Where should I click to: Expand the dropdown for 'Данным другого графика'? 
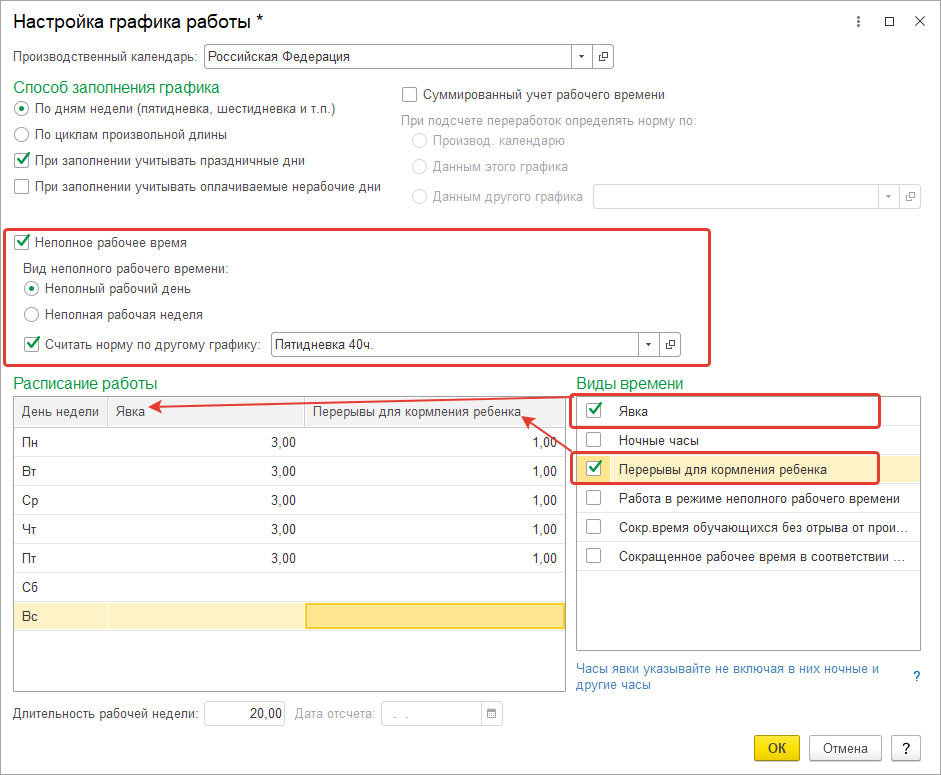coord(888,197)
